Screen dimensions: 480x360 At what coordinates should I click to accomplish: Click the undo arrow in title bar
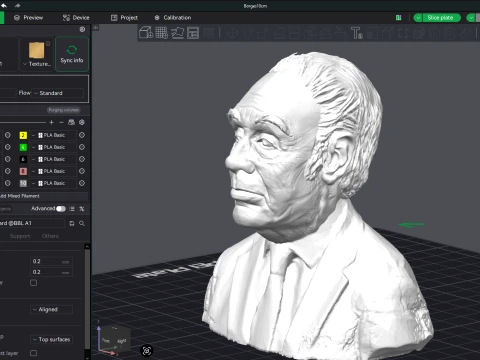click(x=4, y=5)
